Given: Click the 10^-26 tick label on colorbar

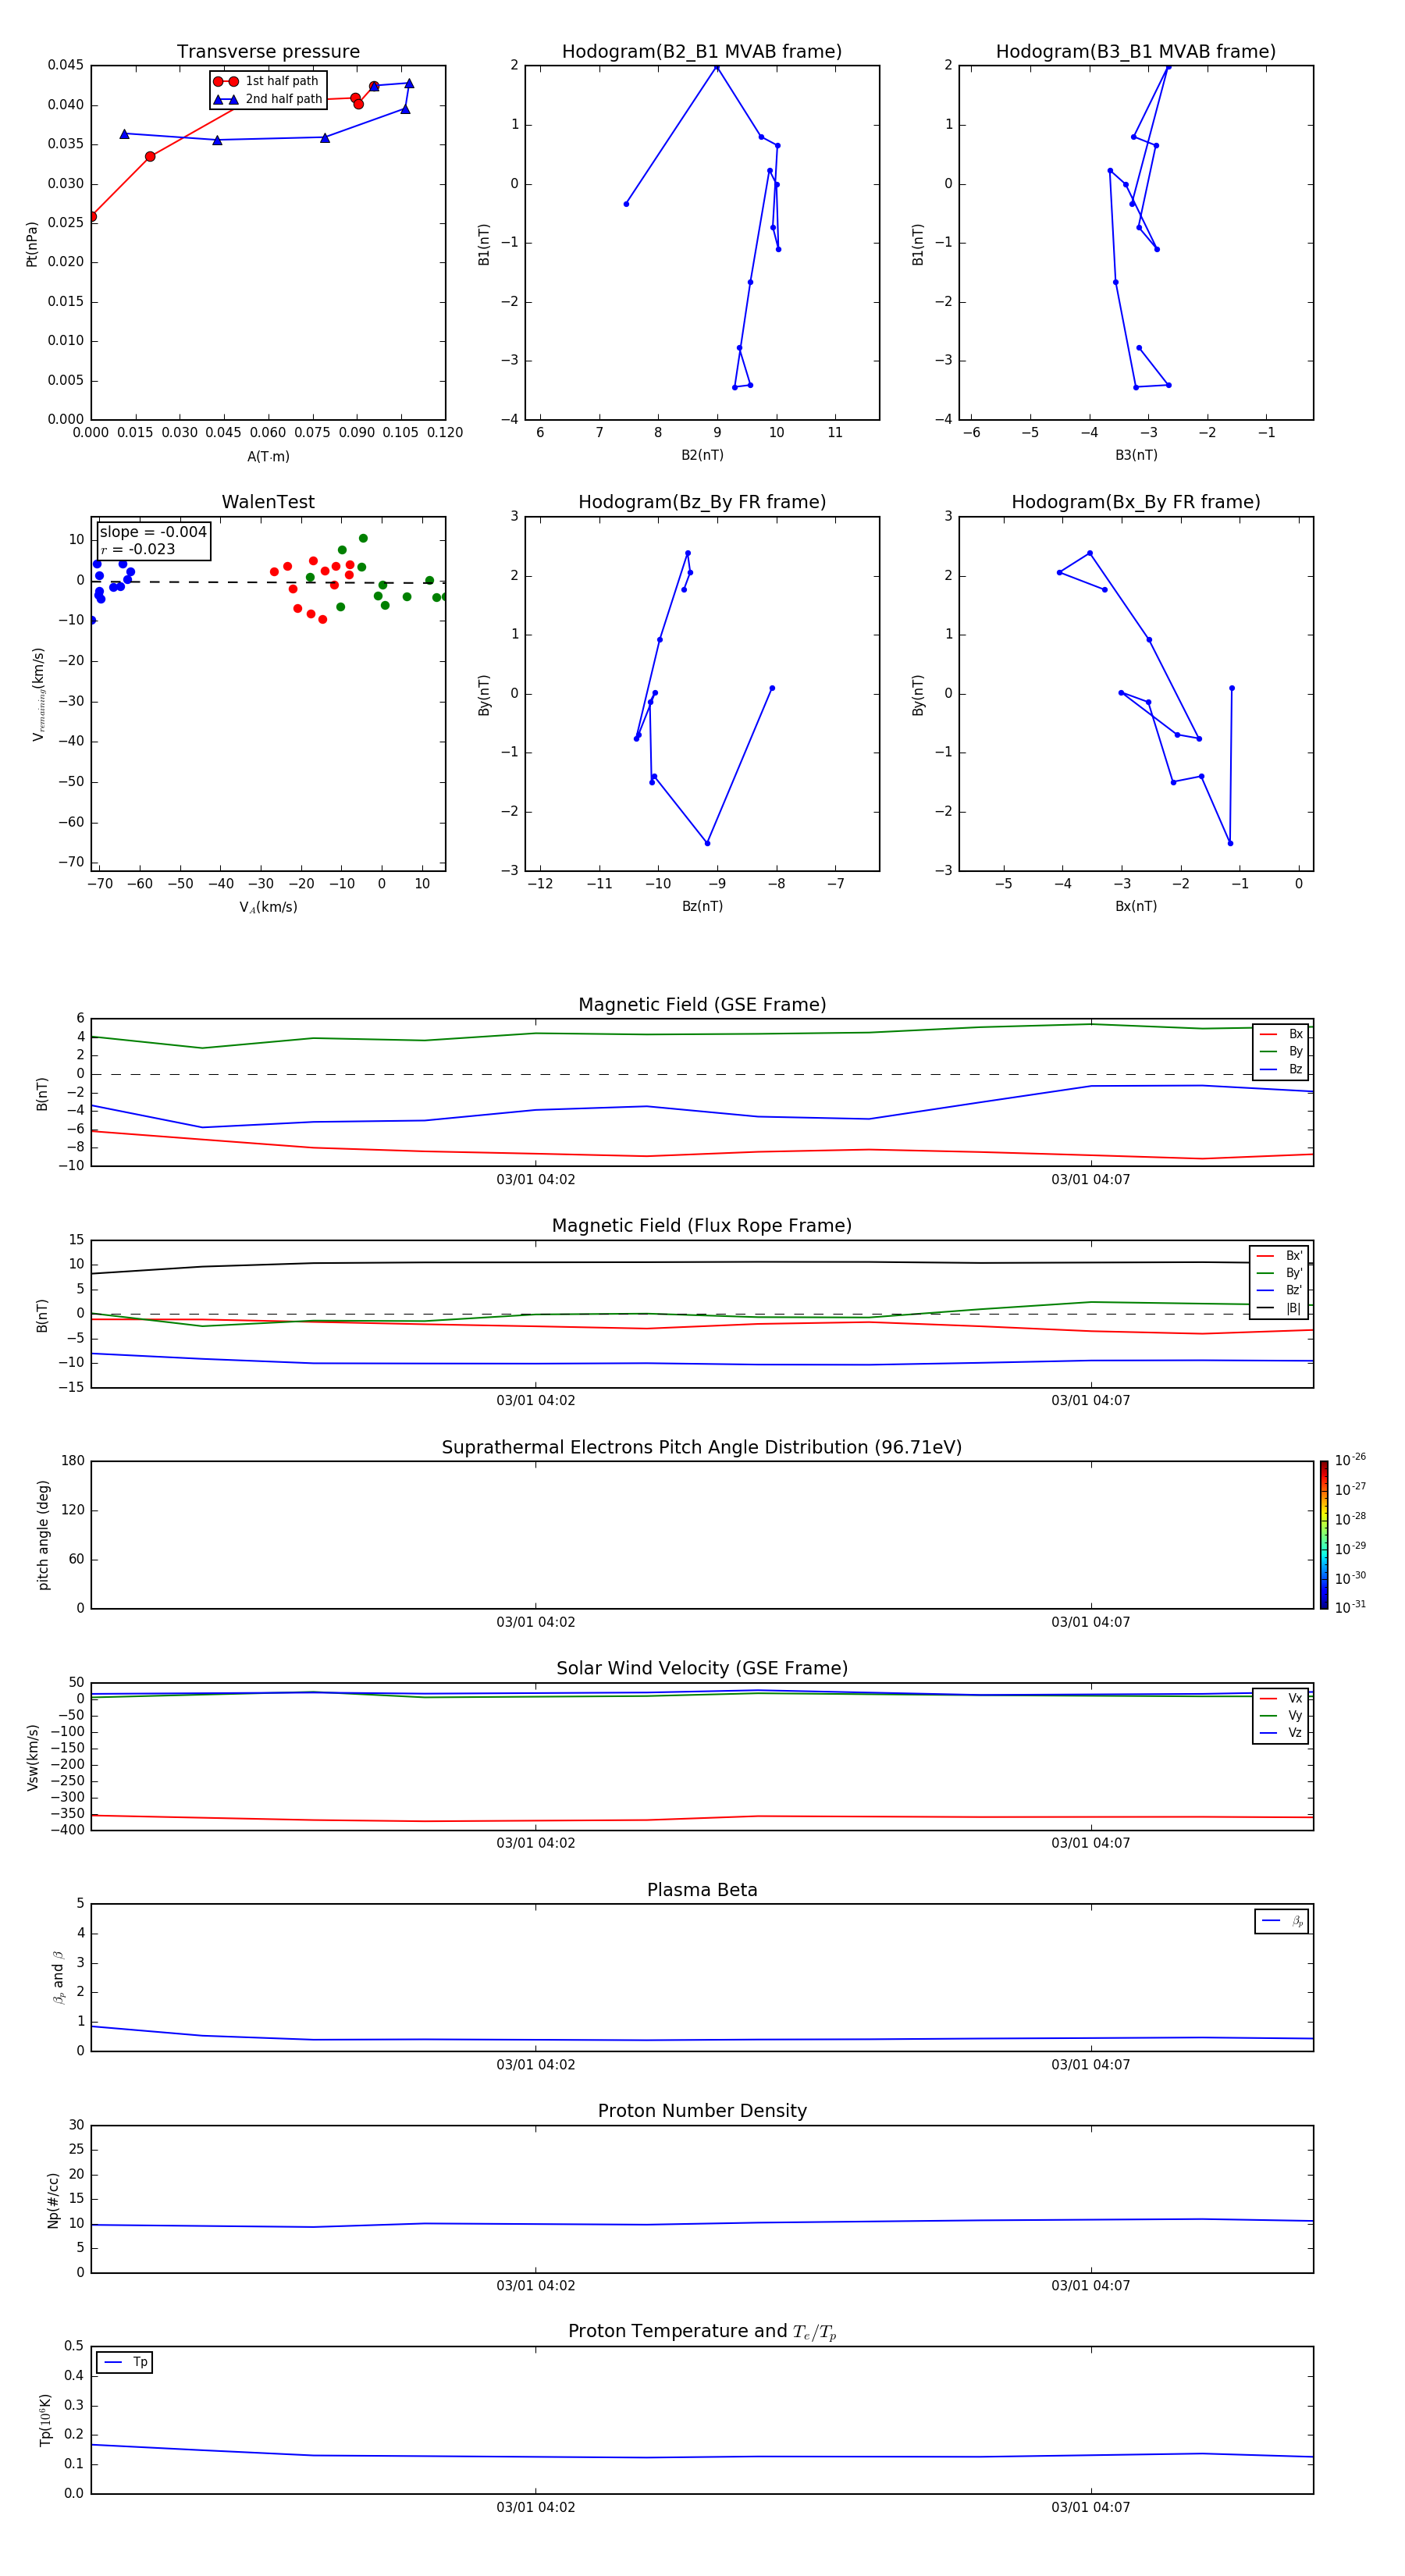Looking at the screenshot, I should pos(1350,1460).
